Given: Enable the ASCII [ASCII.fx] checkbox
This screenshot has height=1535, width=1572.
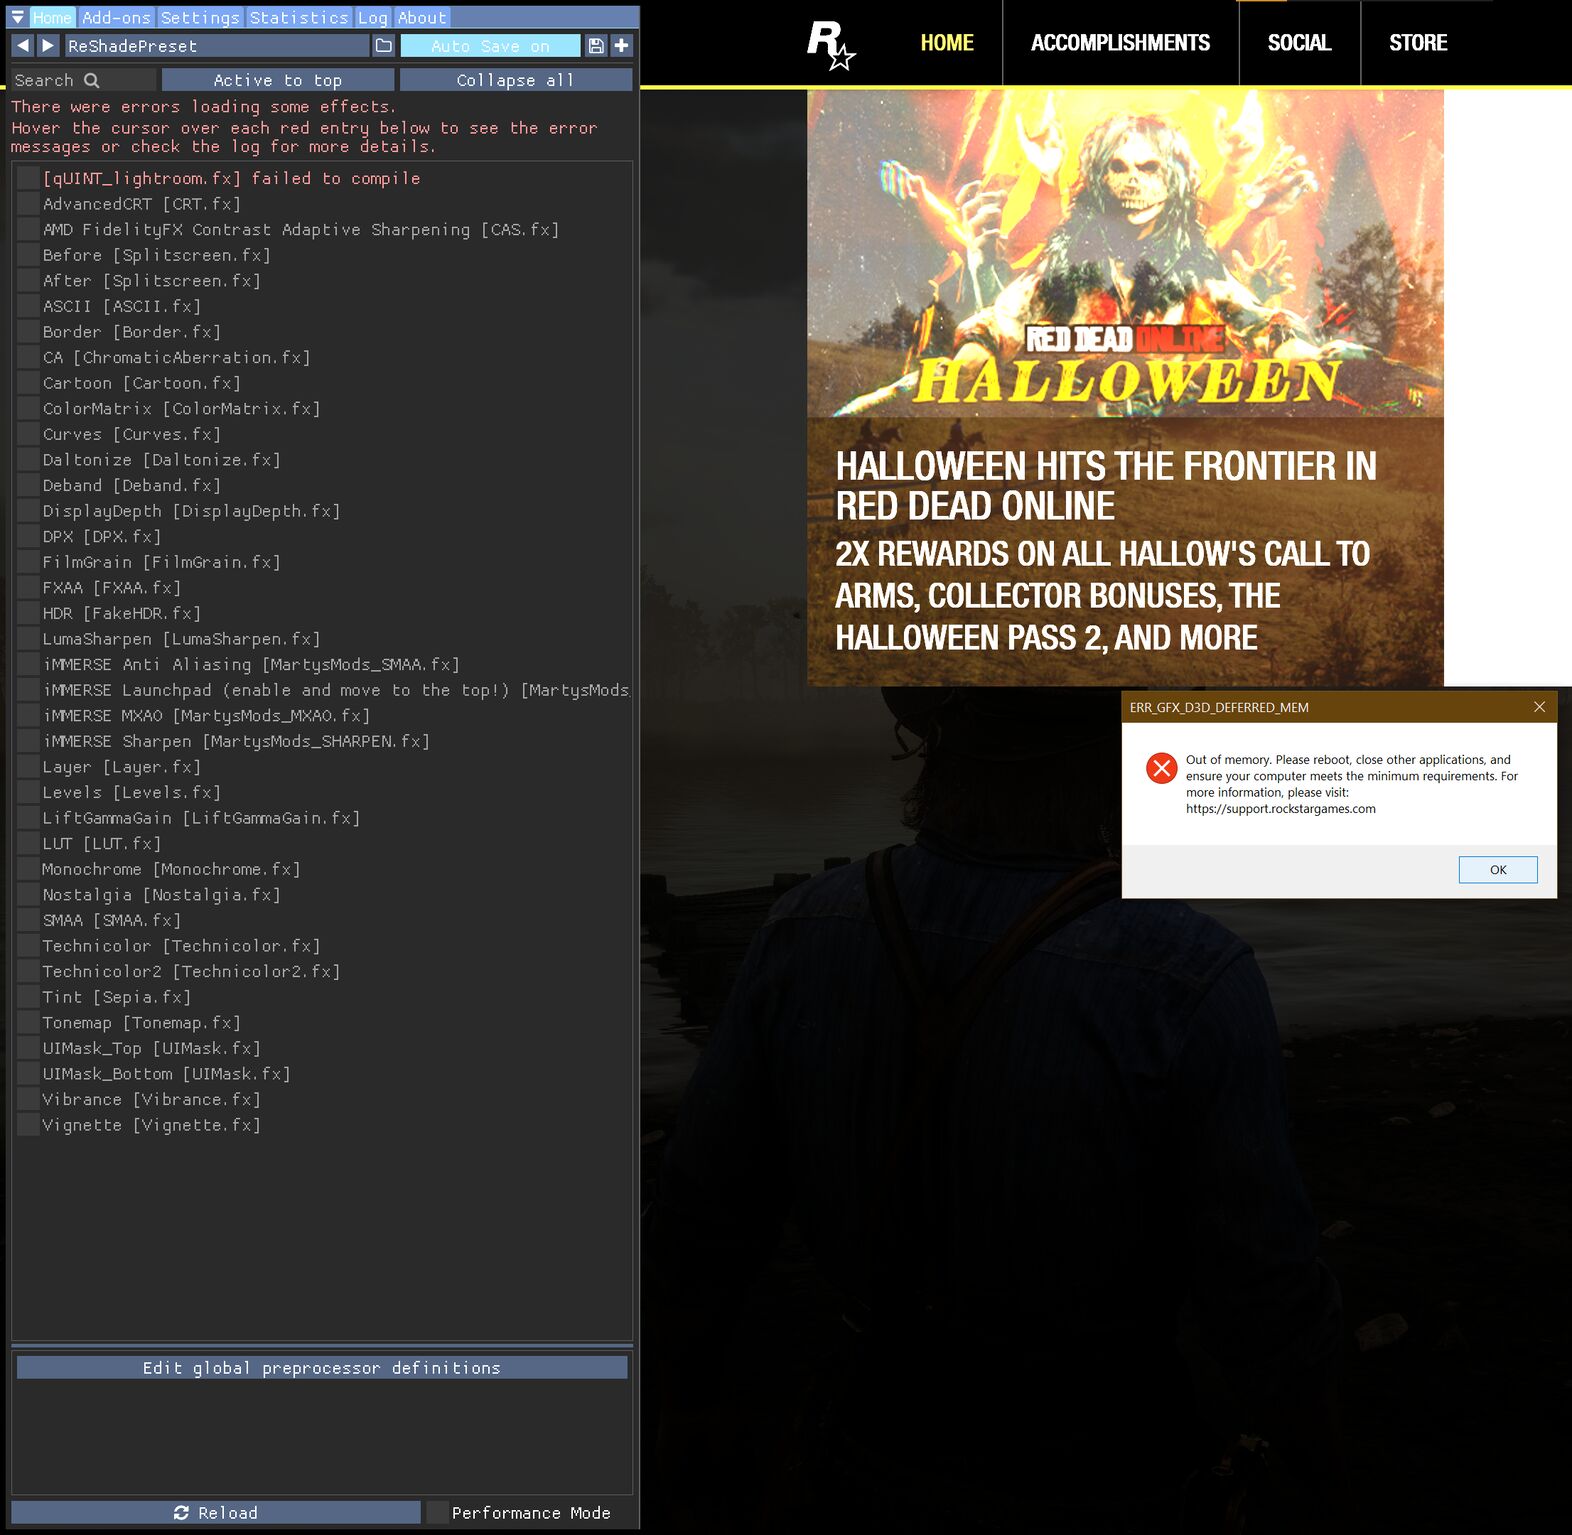Looking at the screenshot, I should 28,306.
